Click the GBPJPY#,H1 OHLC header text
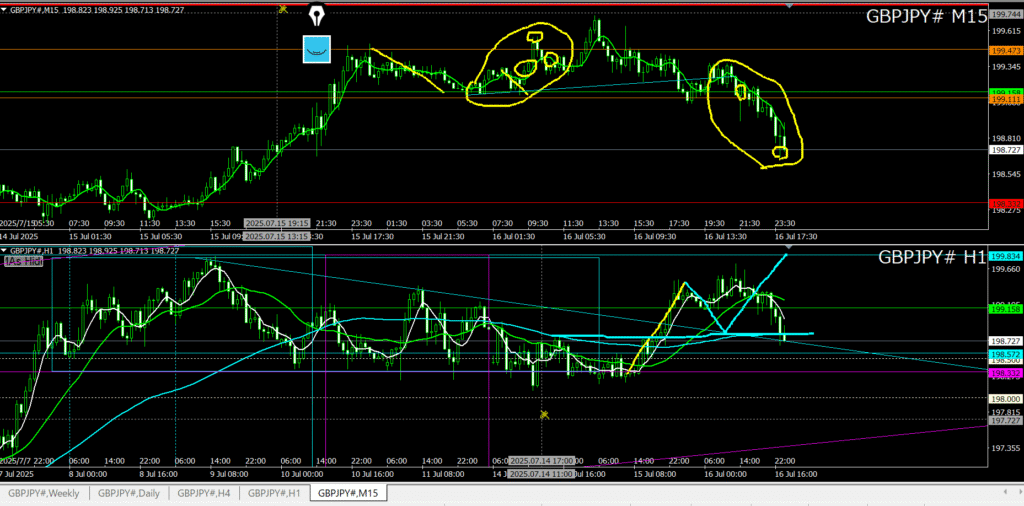Image resolution: width=1024 pixels, height=506 pixels. 95,250
